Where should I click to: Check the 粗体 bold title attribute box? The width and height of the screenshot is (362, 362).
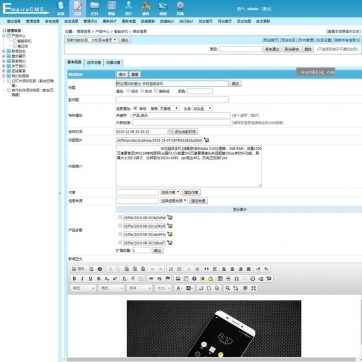(x=128, y=91)
